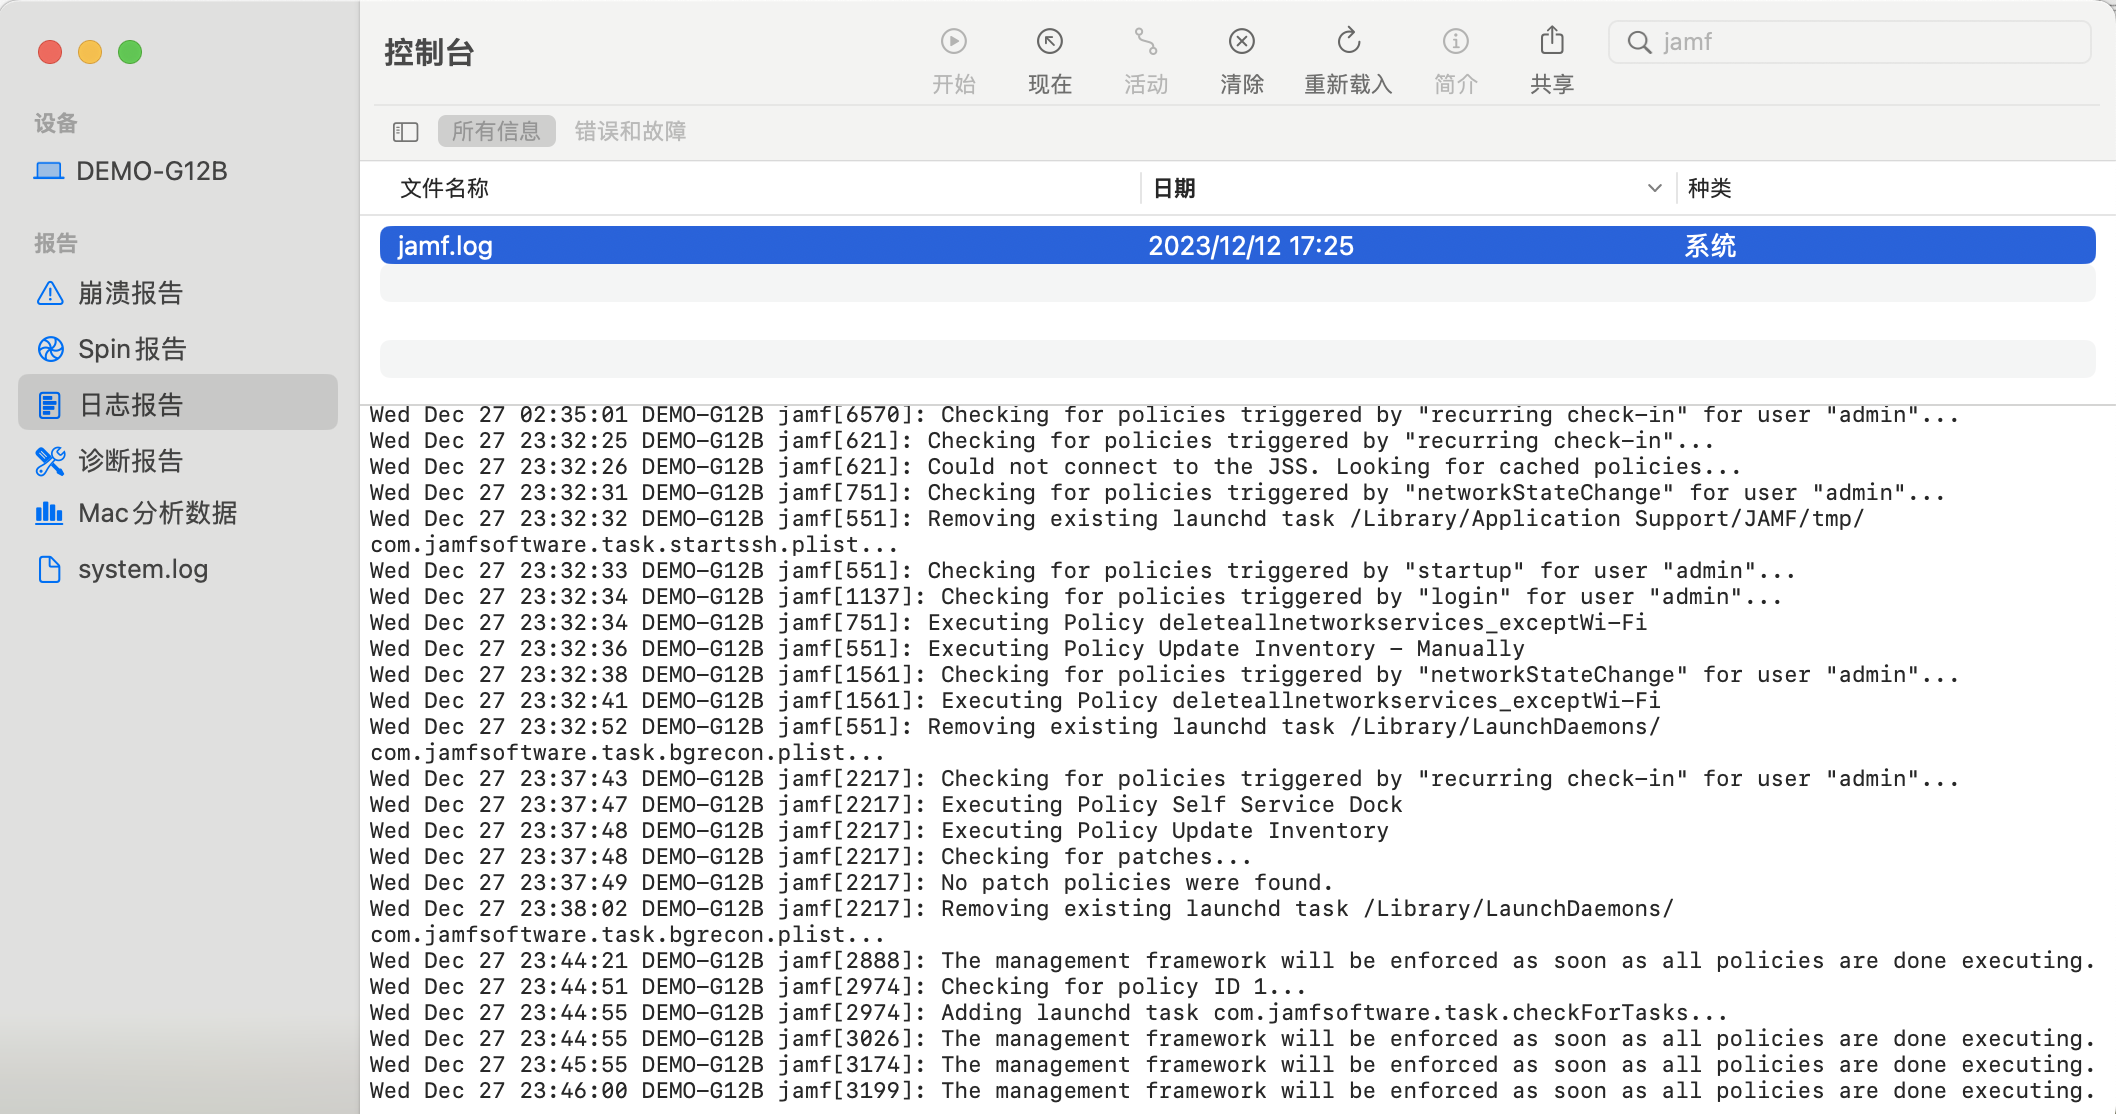Viewport: 2116px width, 1114px height.
Task: Select DEMO-G12B device in sidebar
Action: coord(178,171)
